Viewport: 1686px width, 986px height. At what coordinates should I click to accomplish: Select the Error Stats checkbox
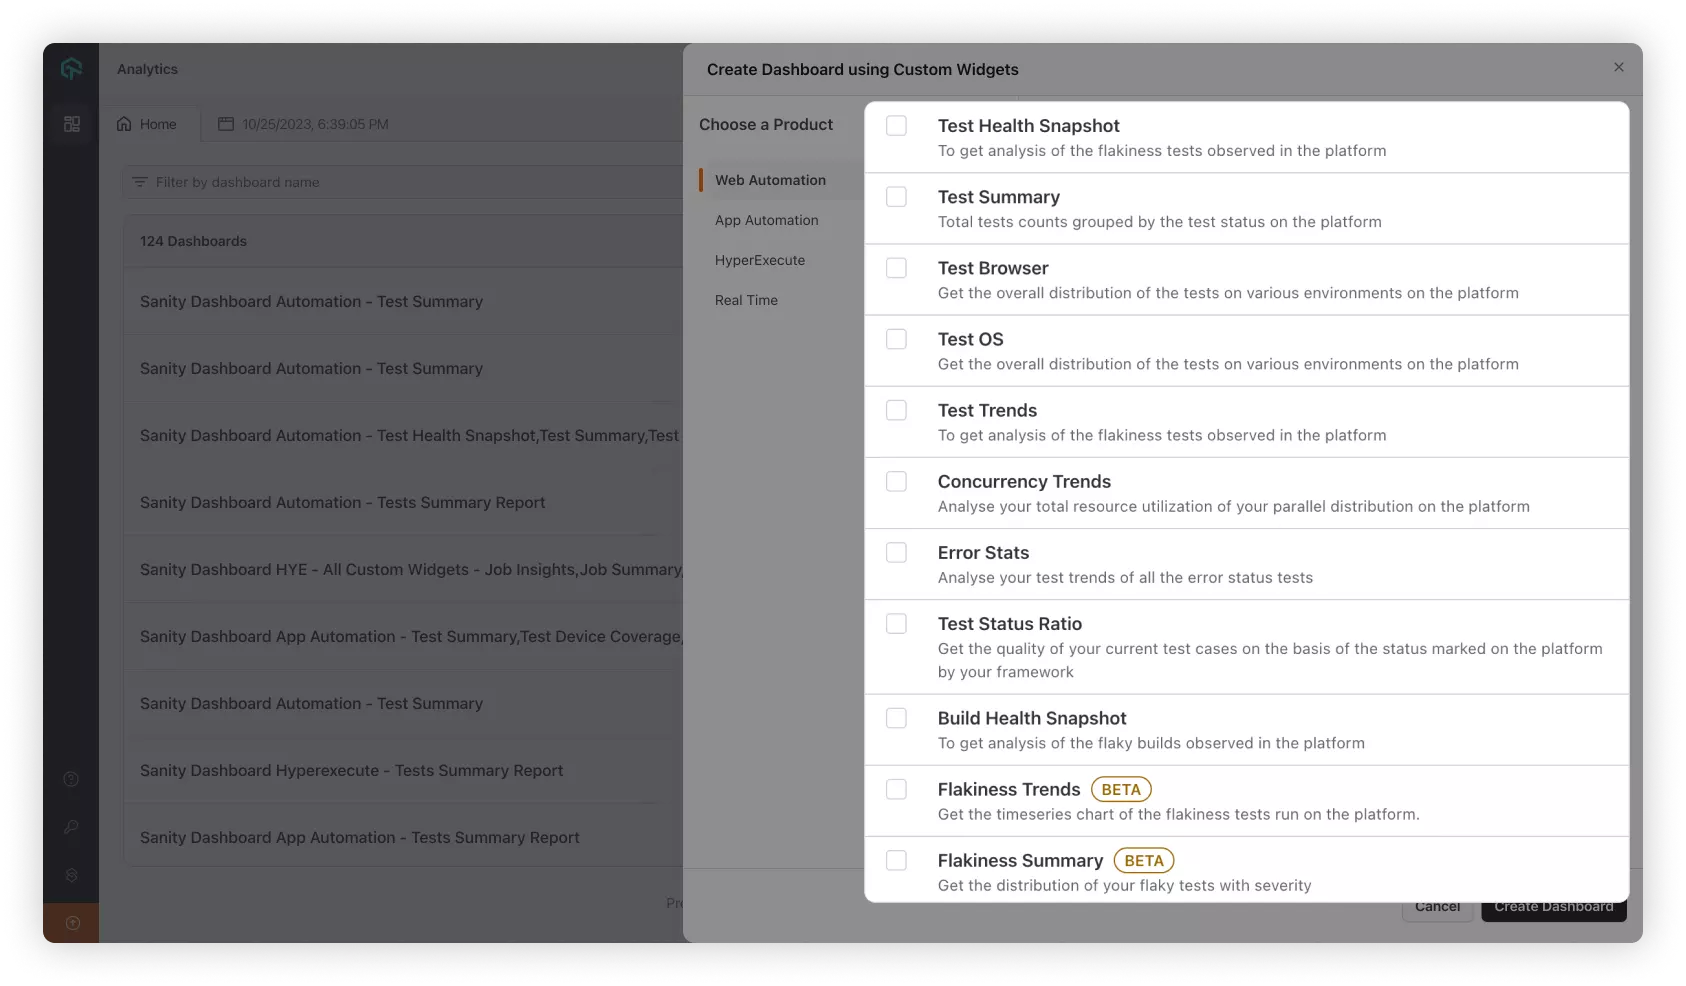pyautogui.click(x=896, y=553)
